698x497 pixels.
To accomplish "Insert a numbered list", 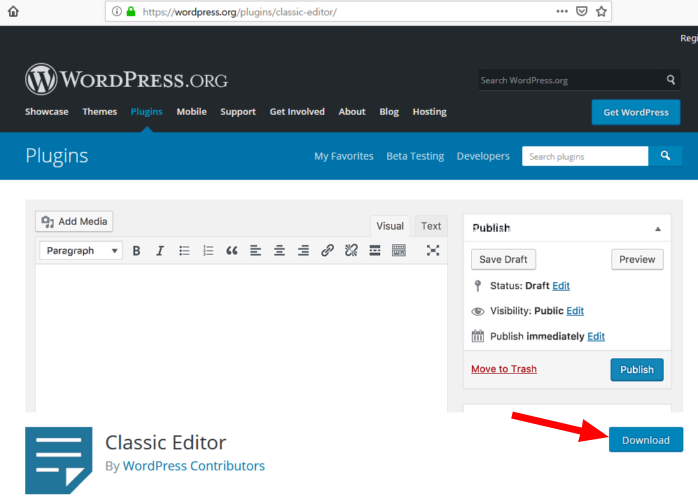I will [x=208, y=251].
